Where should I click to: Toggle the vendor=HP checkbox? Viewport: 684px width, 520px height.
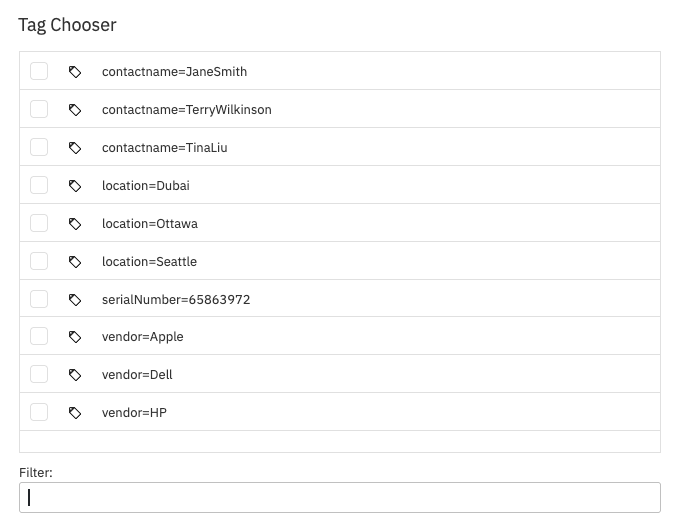click(x=39, y=412)
